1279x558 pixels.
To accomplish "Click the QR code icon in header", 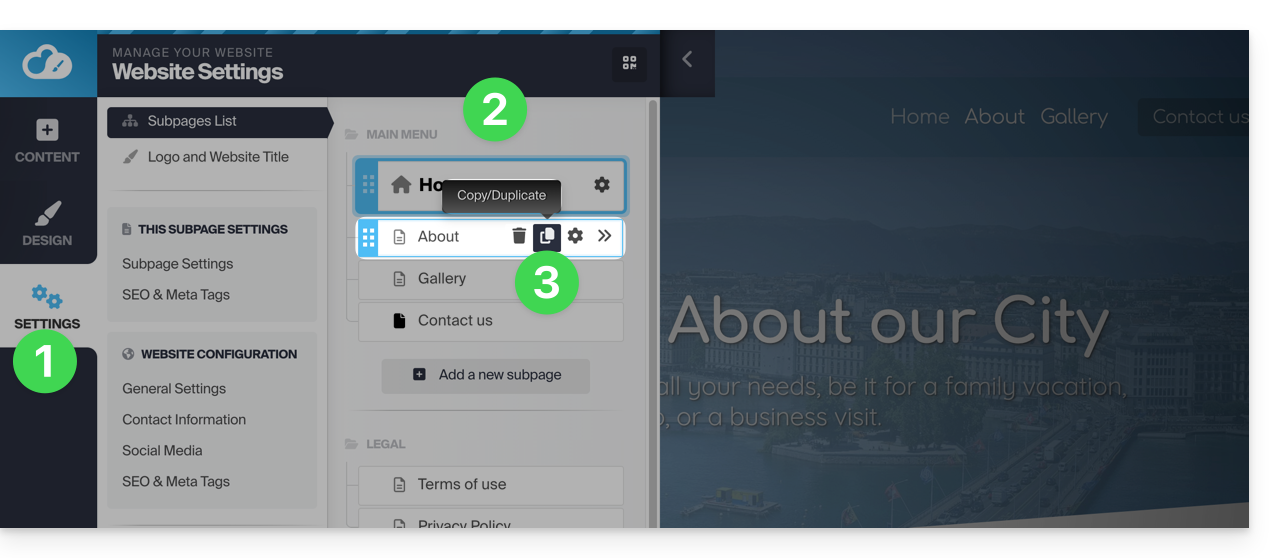I will click(x=629, y=63).
